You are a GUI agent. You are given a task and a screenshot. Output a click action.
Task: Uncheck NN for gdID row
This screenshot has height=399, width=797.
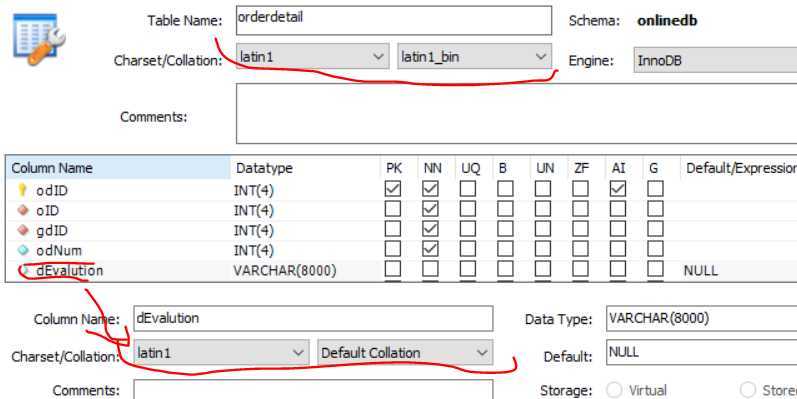430,229
